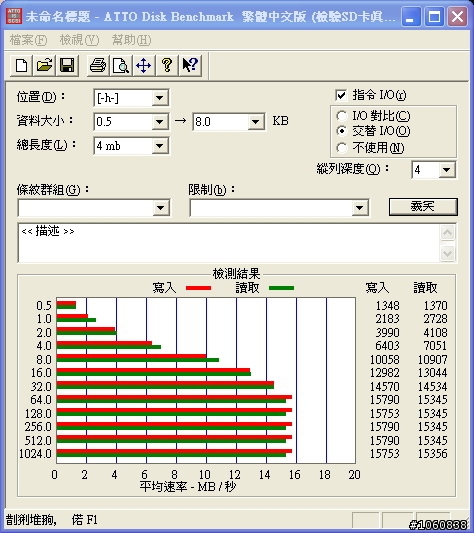
Task: Click description box scroll up arrow
Action: [x=447, y=233]
